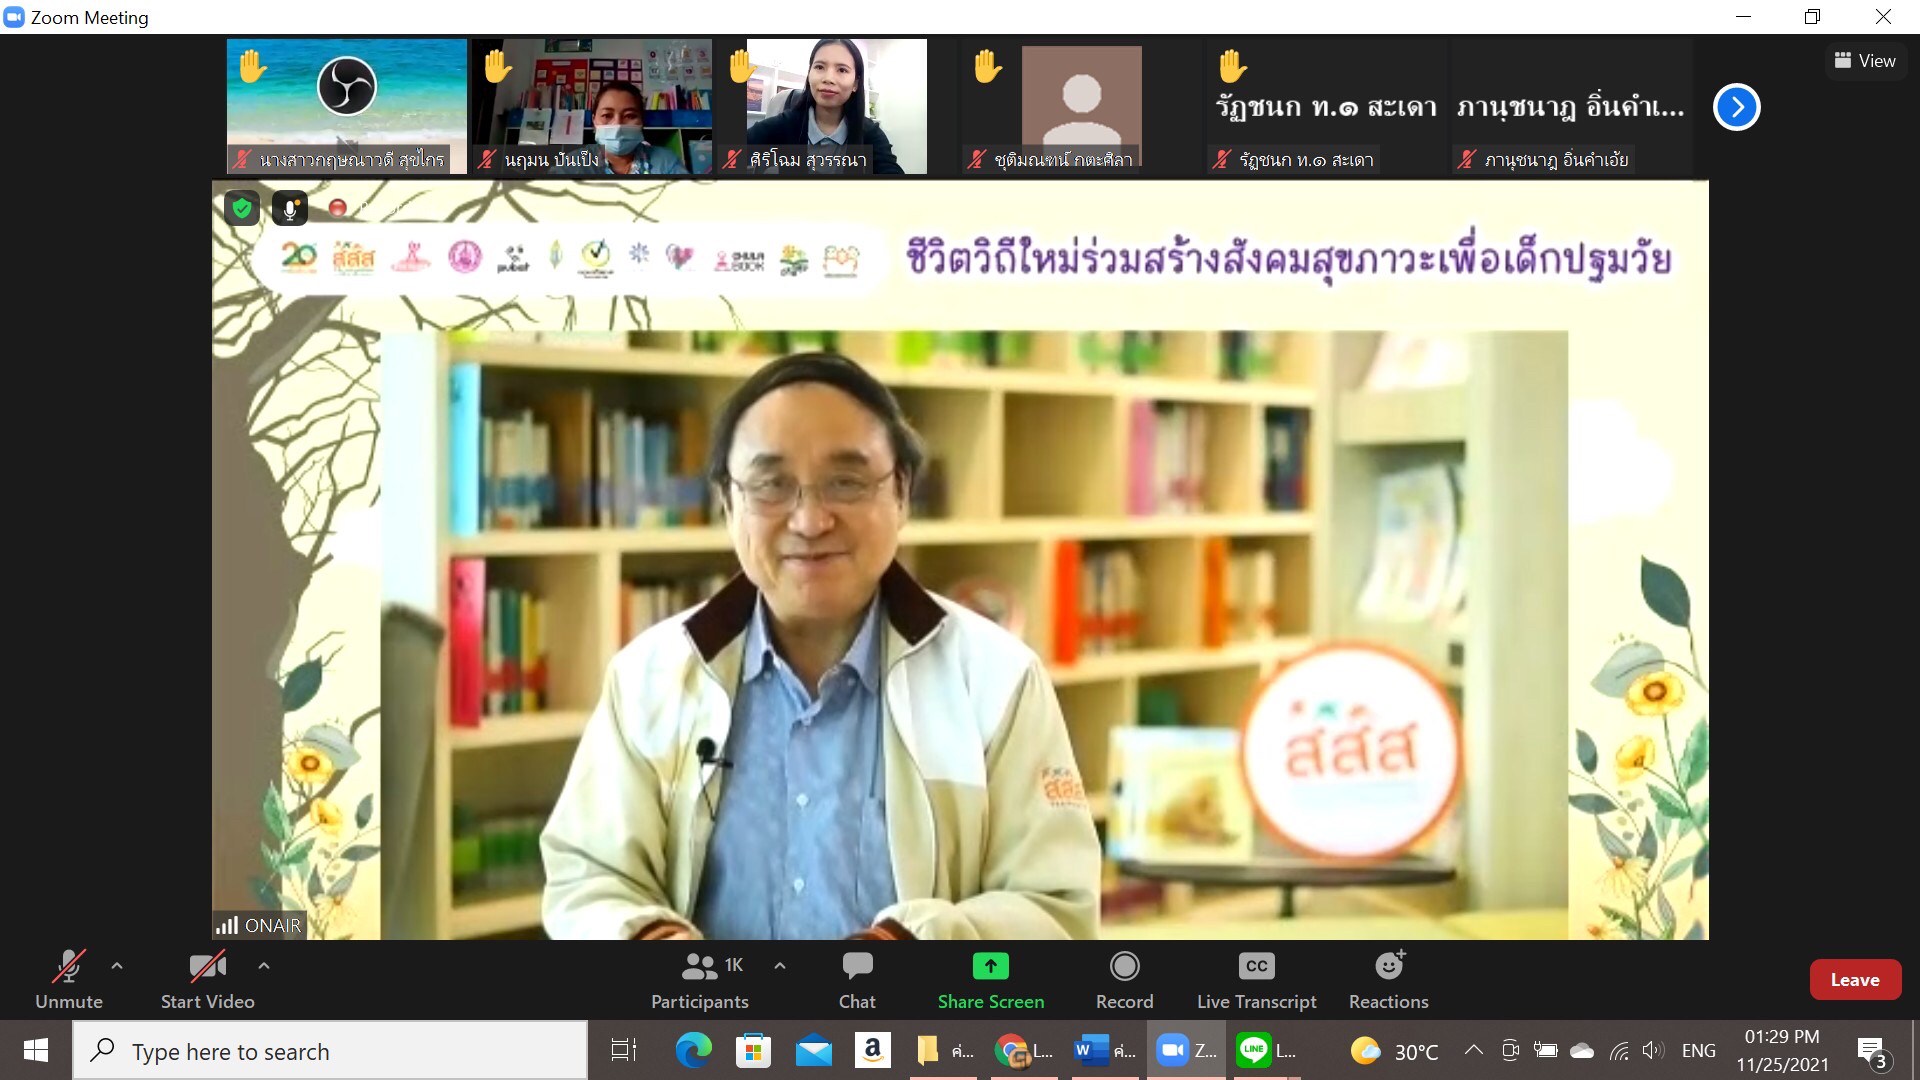Viewport: 1920px width, 1080px height.
Task: Open the Chat panel
Action: 857,979
